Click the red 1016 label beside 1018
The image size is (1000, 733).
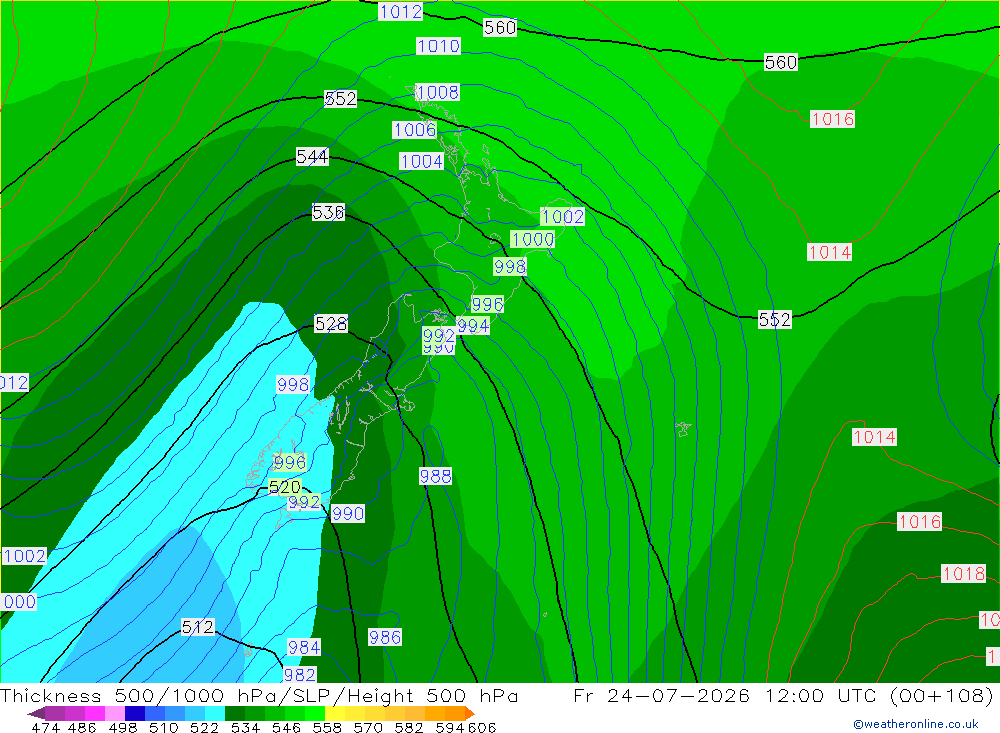(x=920, y=522)
